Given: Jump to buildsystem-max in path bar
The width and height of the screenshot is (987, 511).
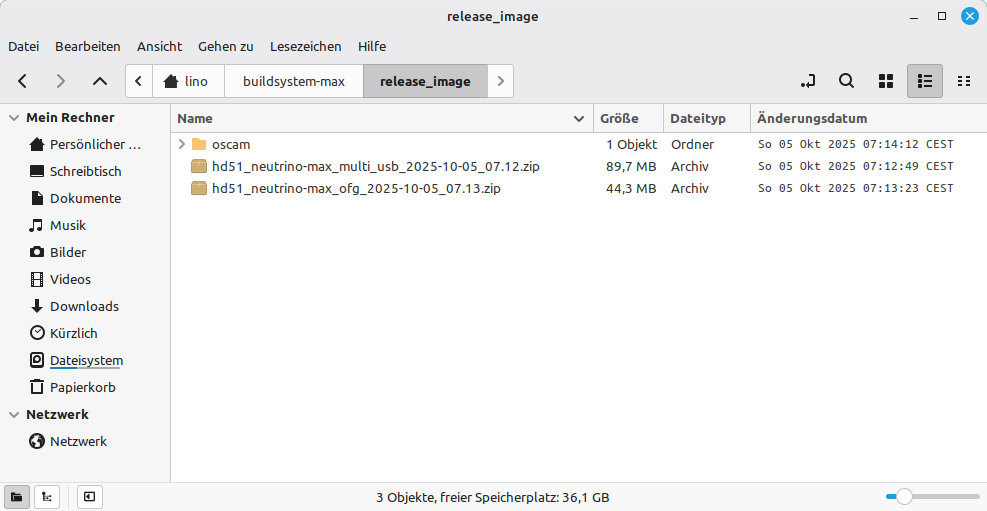Looking at the screenshot, I should coord(294,81).
